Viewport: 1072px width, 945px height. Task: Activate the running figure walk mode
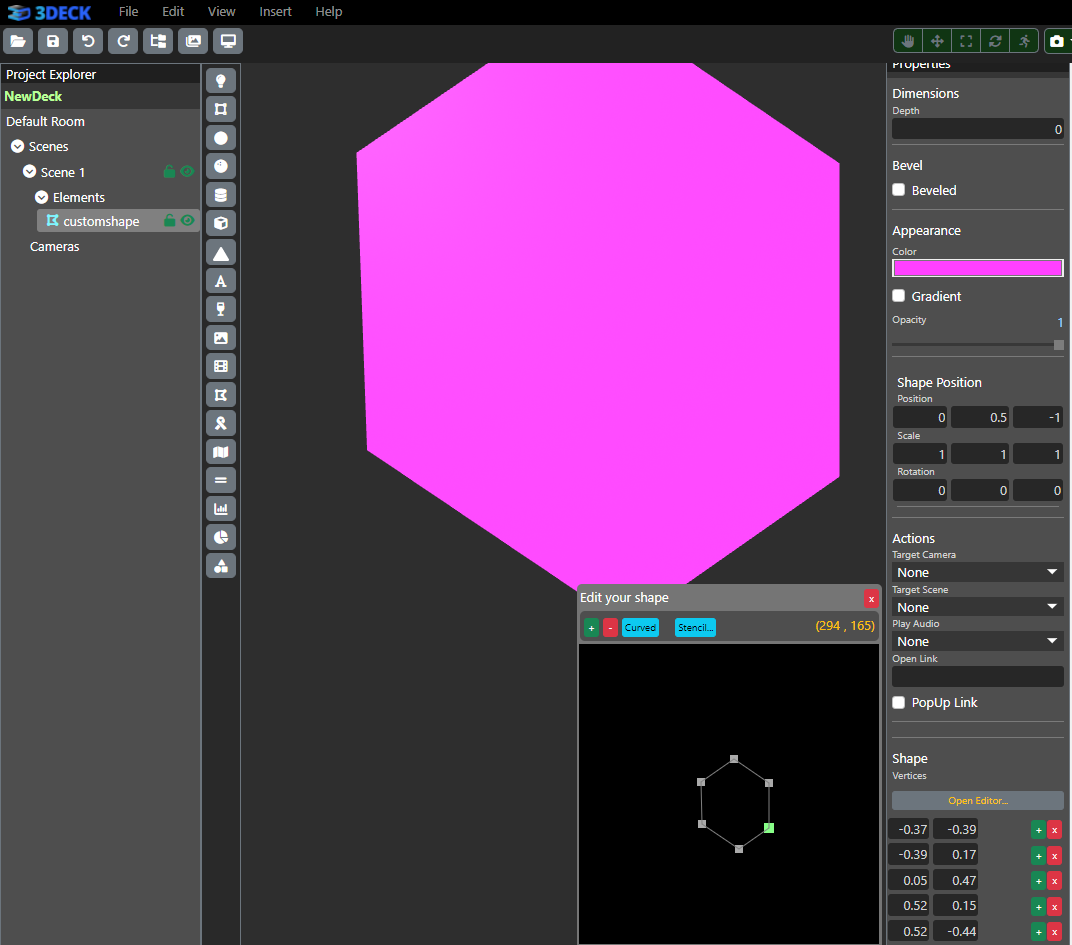coord(1024,41)
